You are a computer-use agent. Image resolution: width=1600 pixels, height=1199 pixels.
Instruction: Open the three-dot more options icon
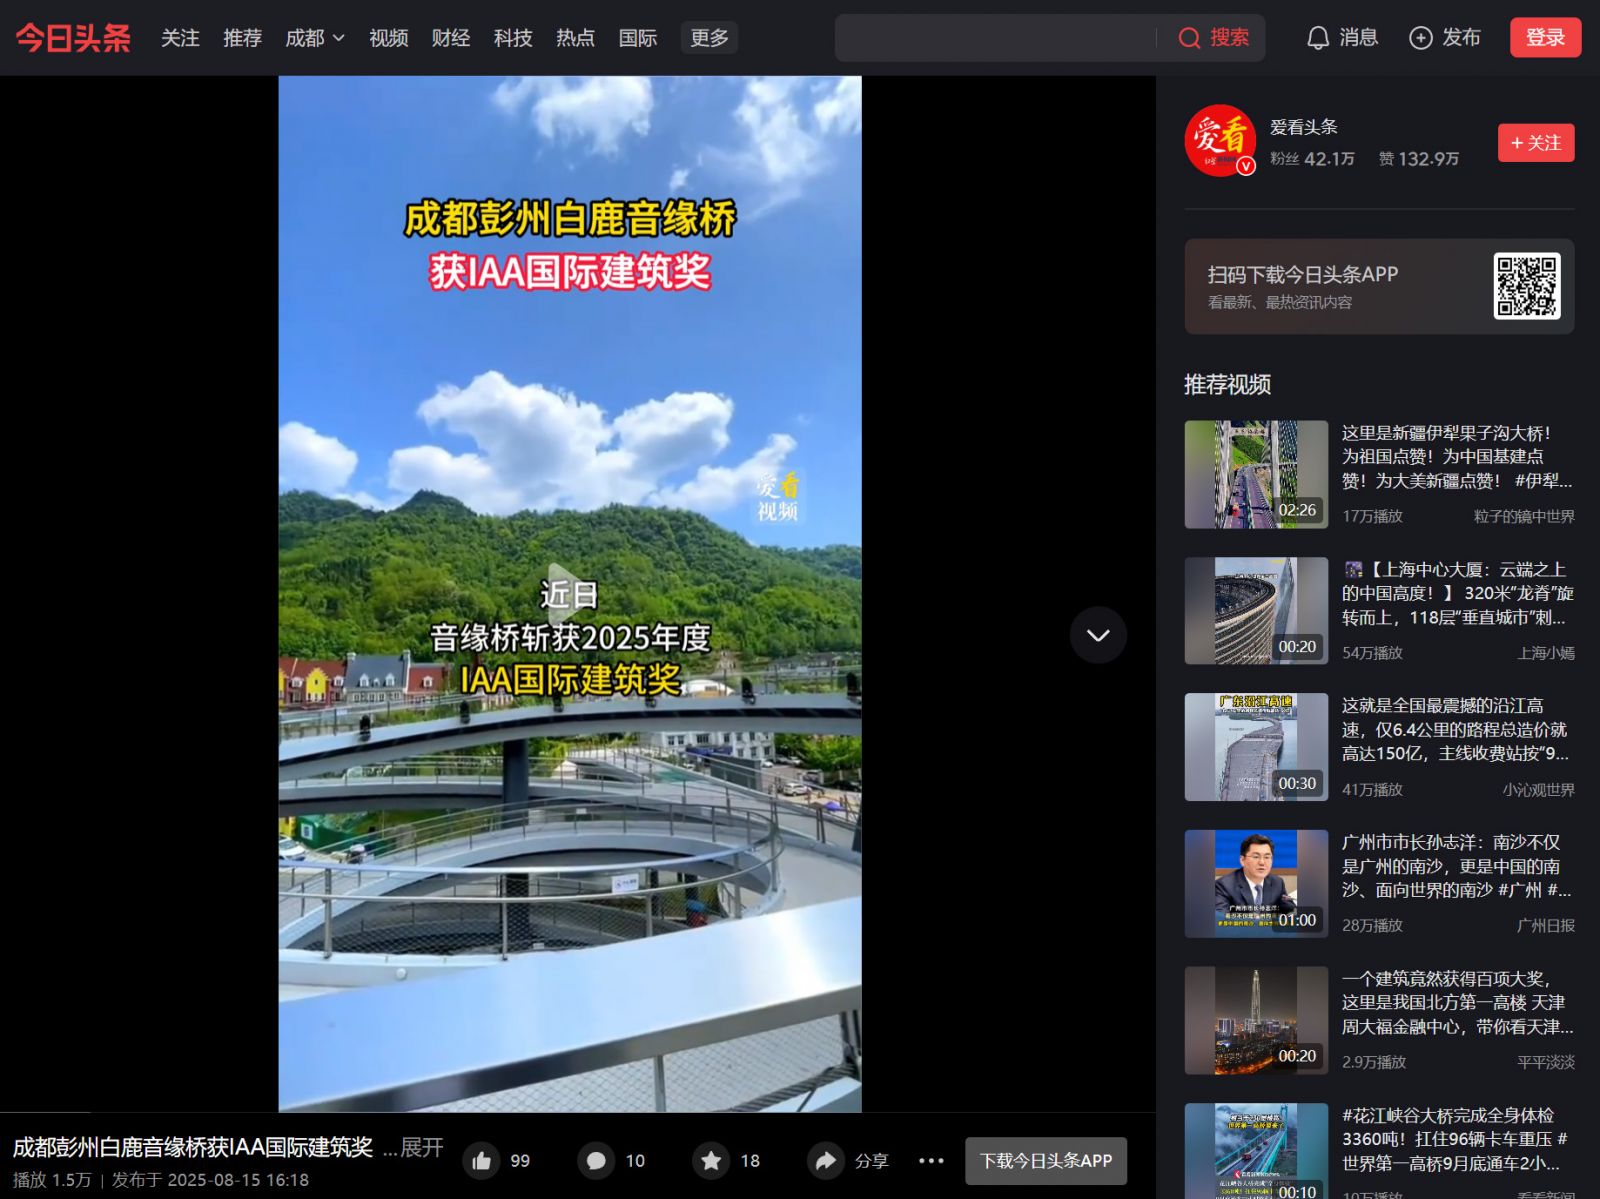931,1161
